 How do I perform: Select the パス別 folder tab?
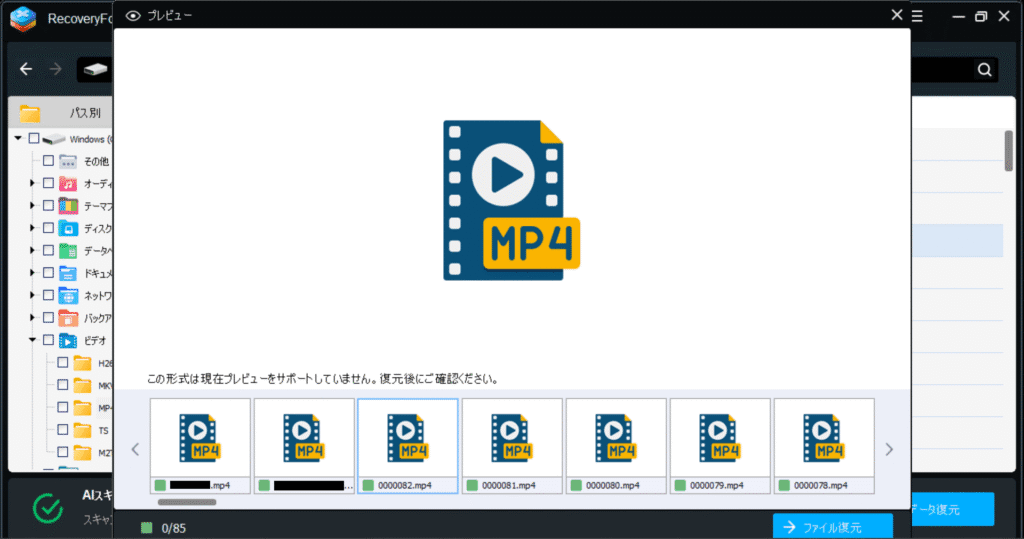[x=61, y=113]
